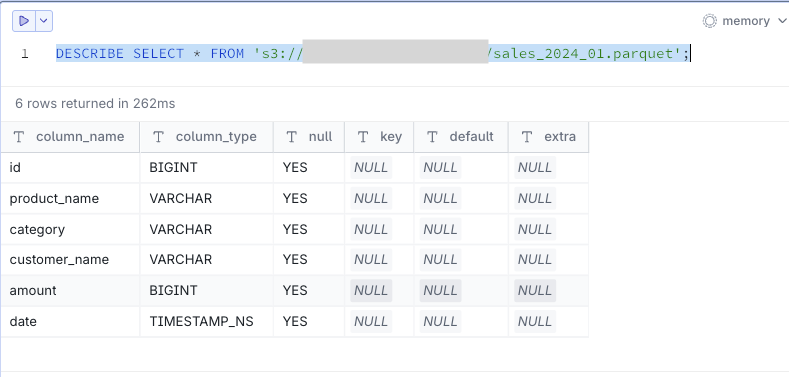Click into the SQL editor query line

(372, 53)
